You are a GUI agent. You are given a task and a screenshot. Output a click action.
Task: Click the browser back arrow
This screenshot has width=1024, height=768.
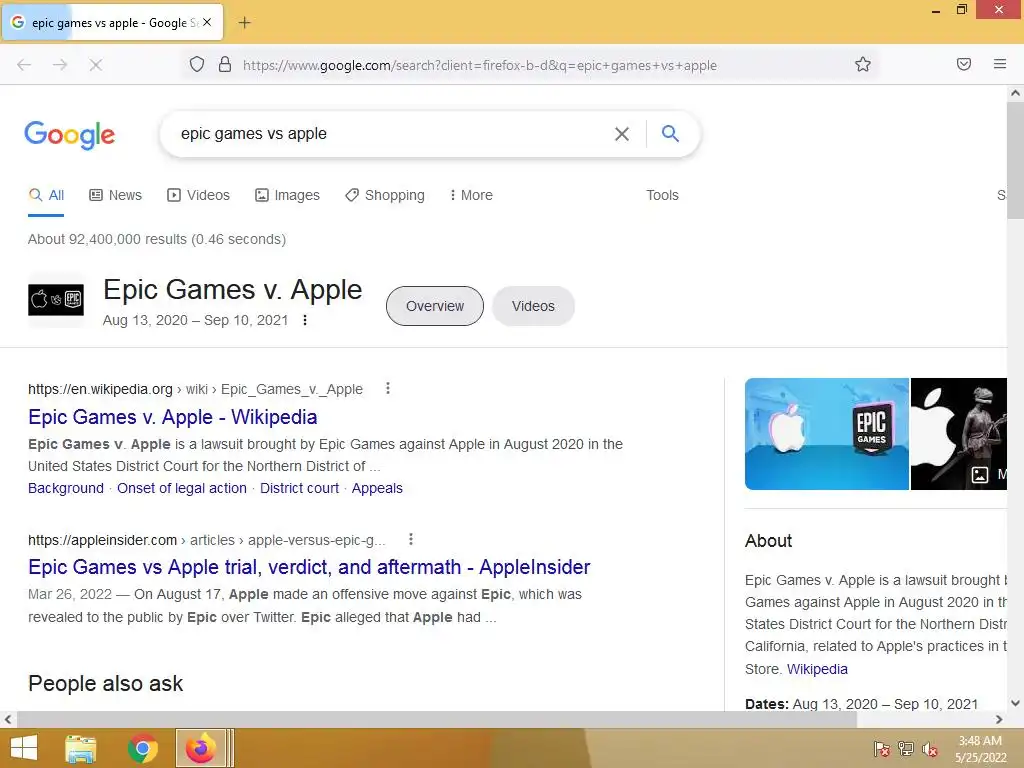(x=24, y=65)
